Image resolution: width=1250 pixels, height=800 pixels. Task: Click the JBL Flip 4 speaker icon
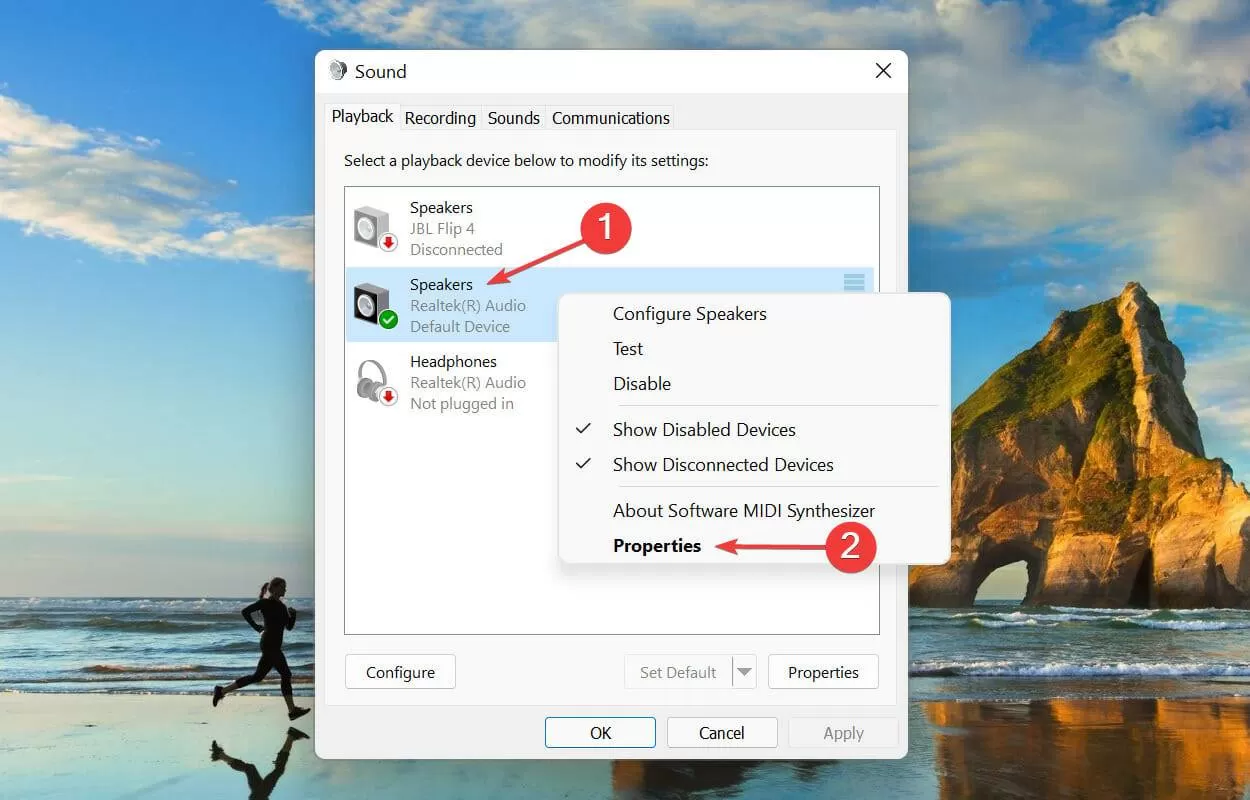375,228
